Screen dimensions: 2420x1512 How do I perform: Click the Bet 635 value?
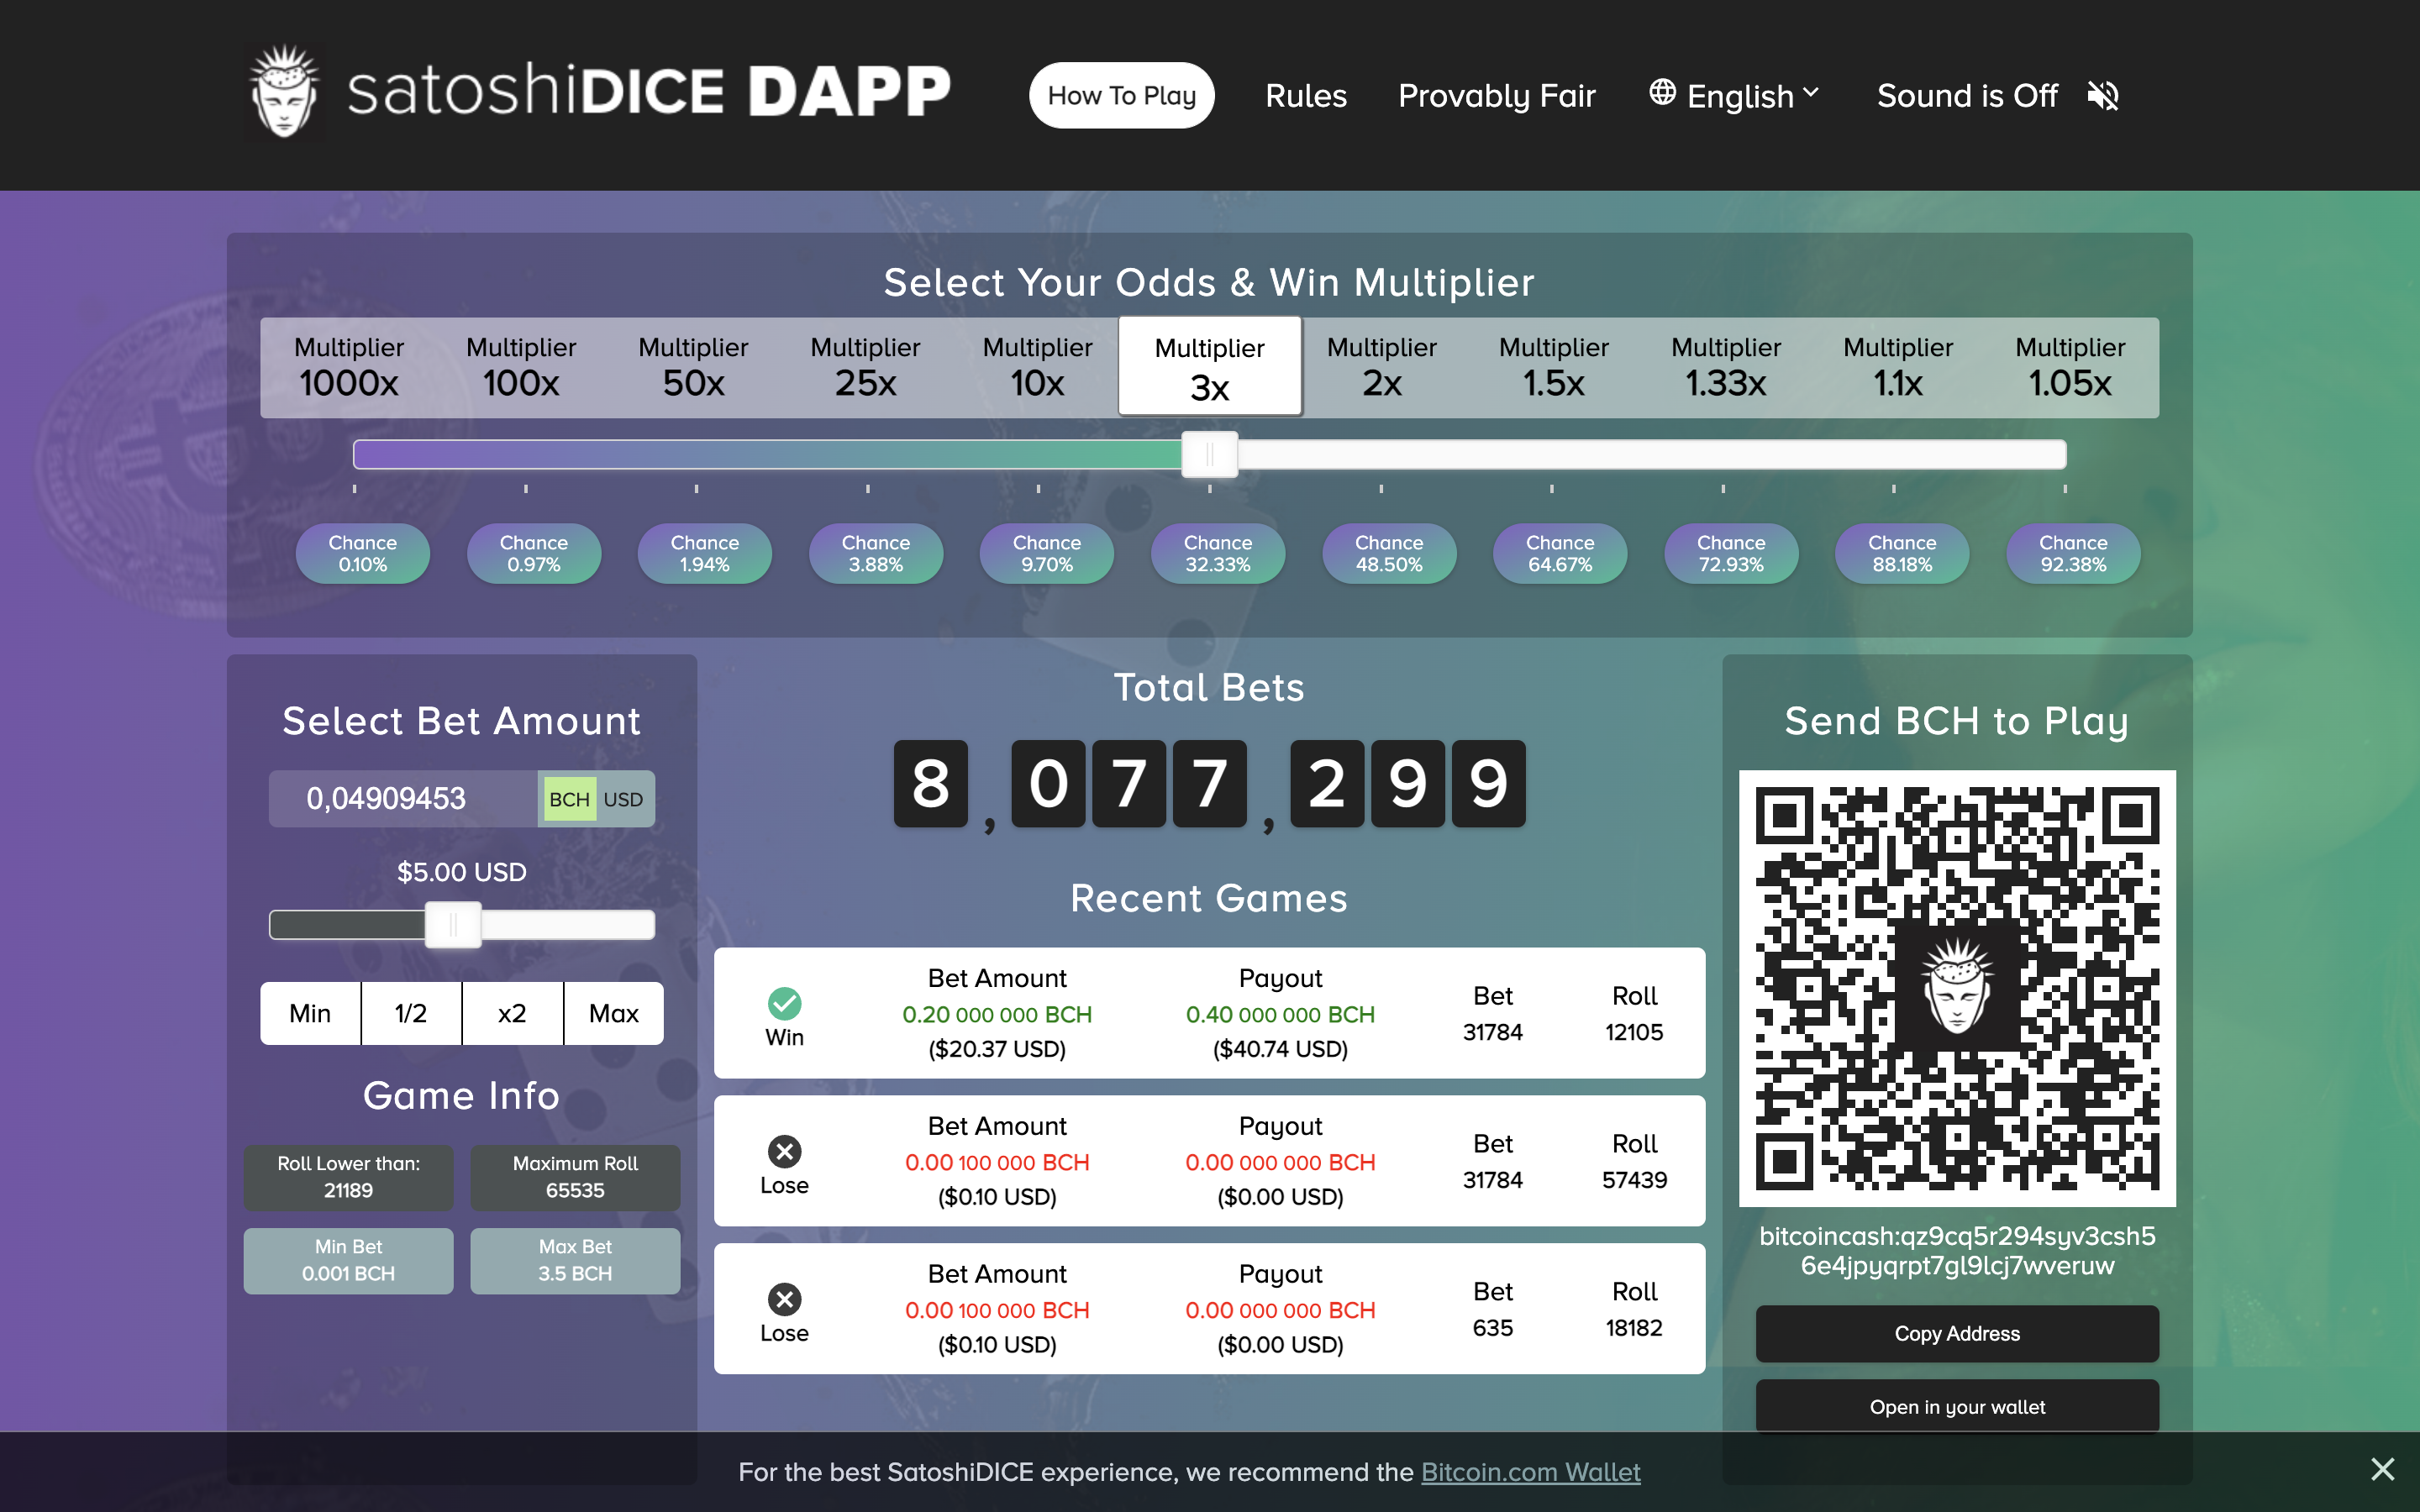1492,1328
